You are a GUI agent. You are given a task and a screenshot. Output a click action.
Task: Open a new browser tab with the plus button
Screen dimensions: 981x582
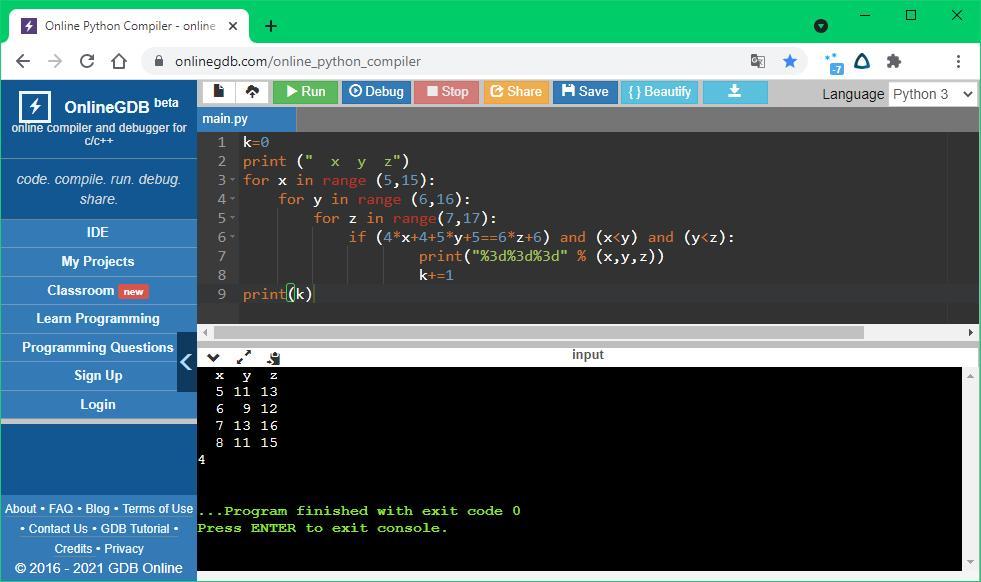(x=271, y=26)
